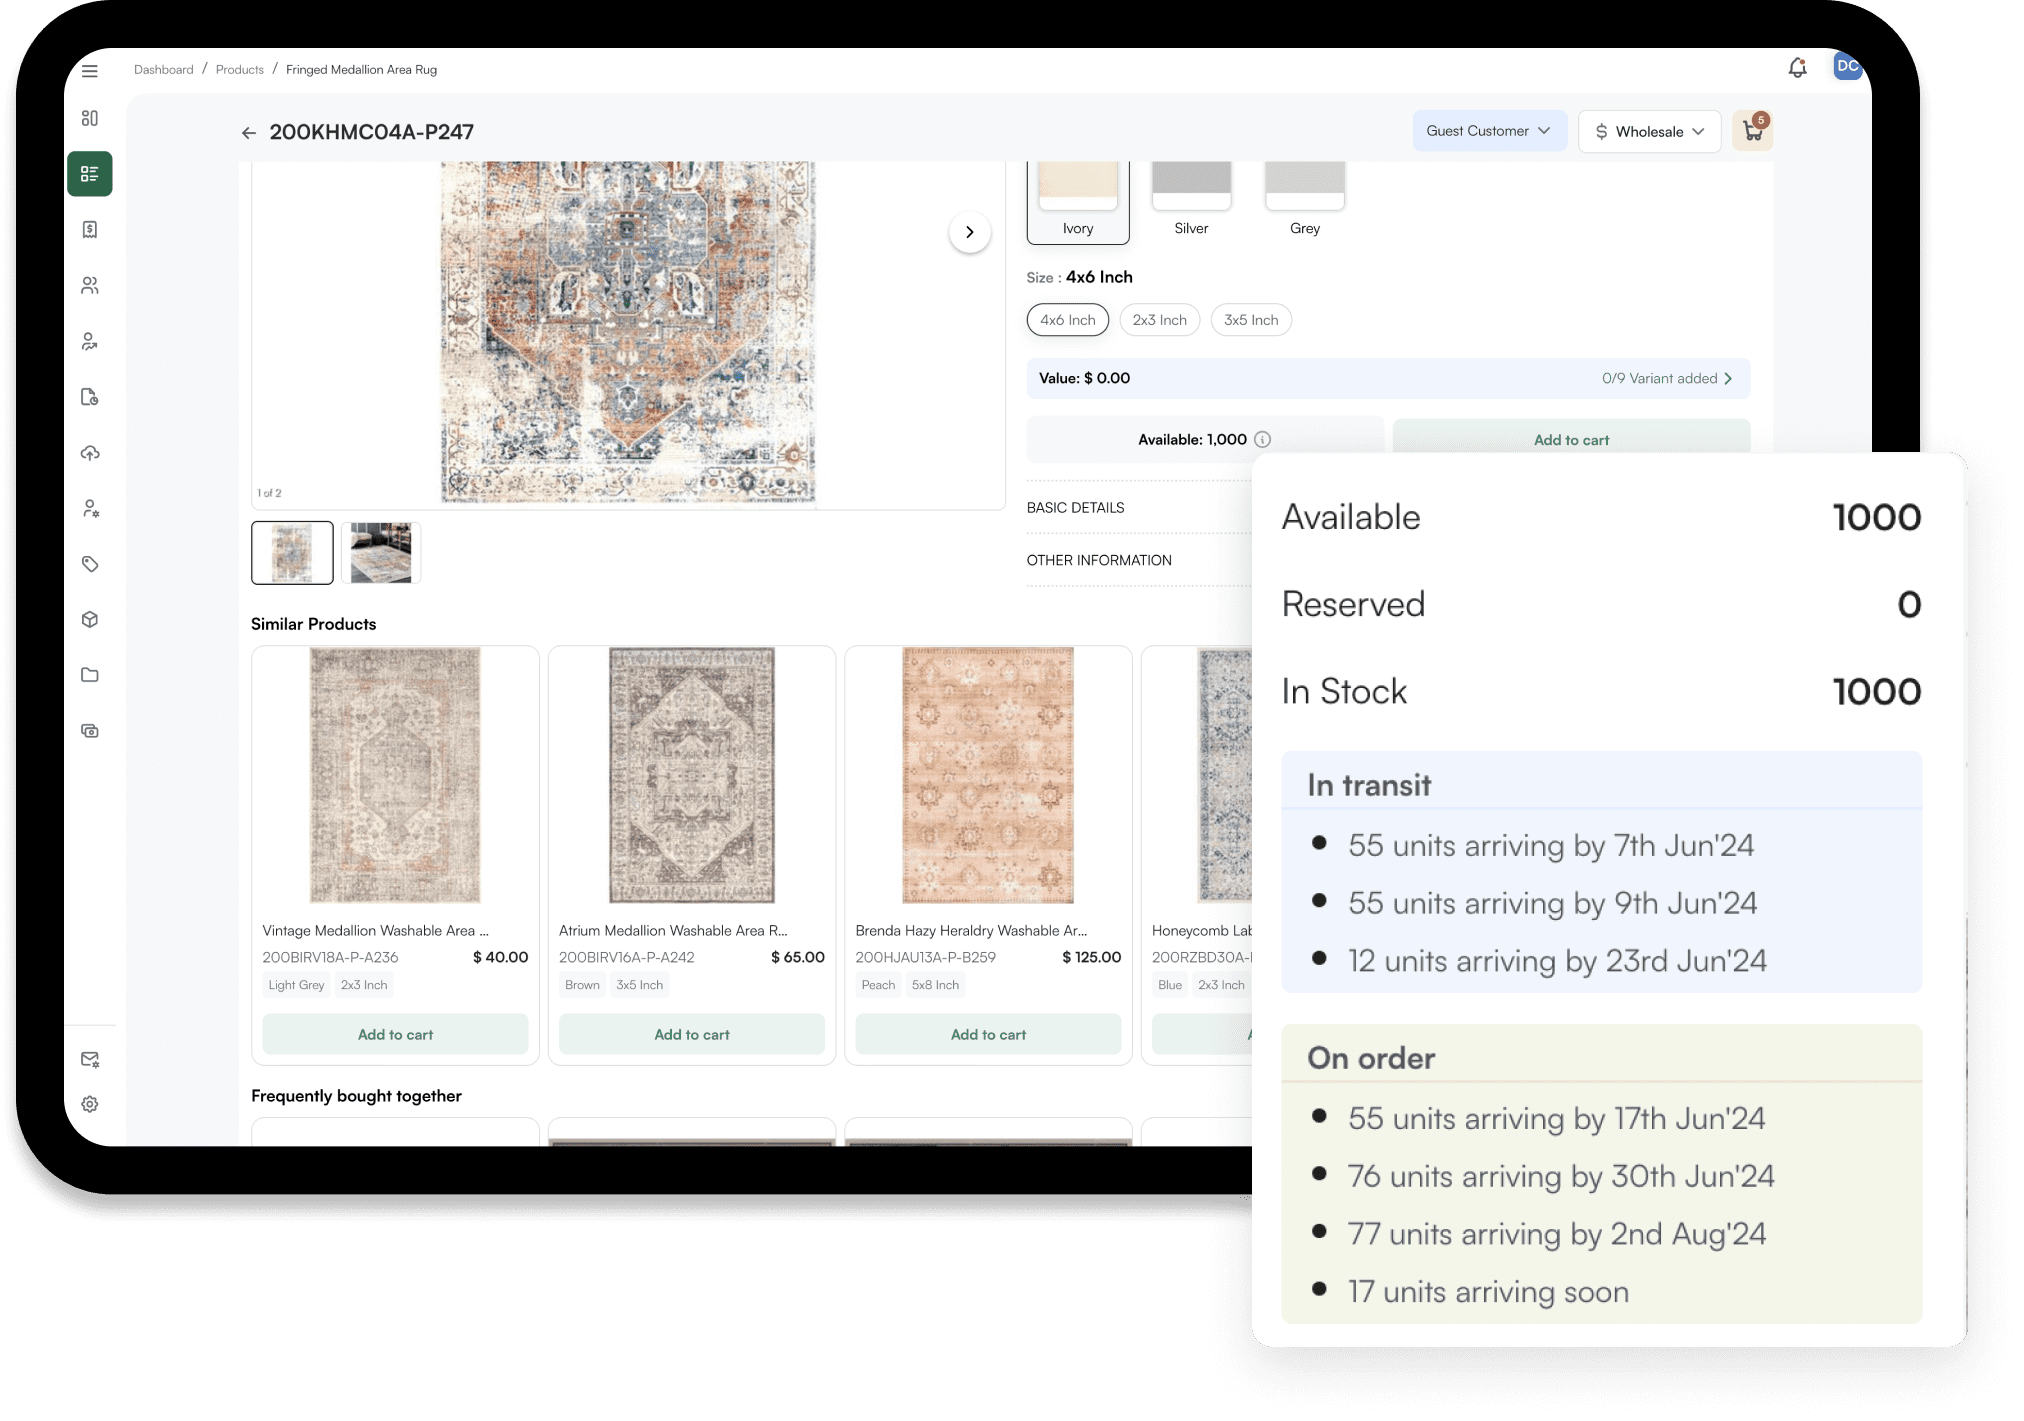Click the notification bell icon
This screenshot has height=1421, width=2024.
click(1797, 68)
